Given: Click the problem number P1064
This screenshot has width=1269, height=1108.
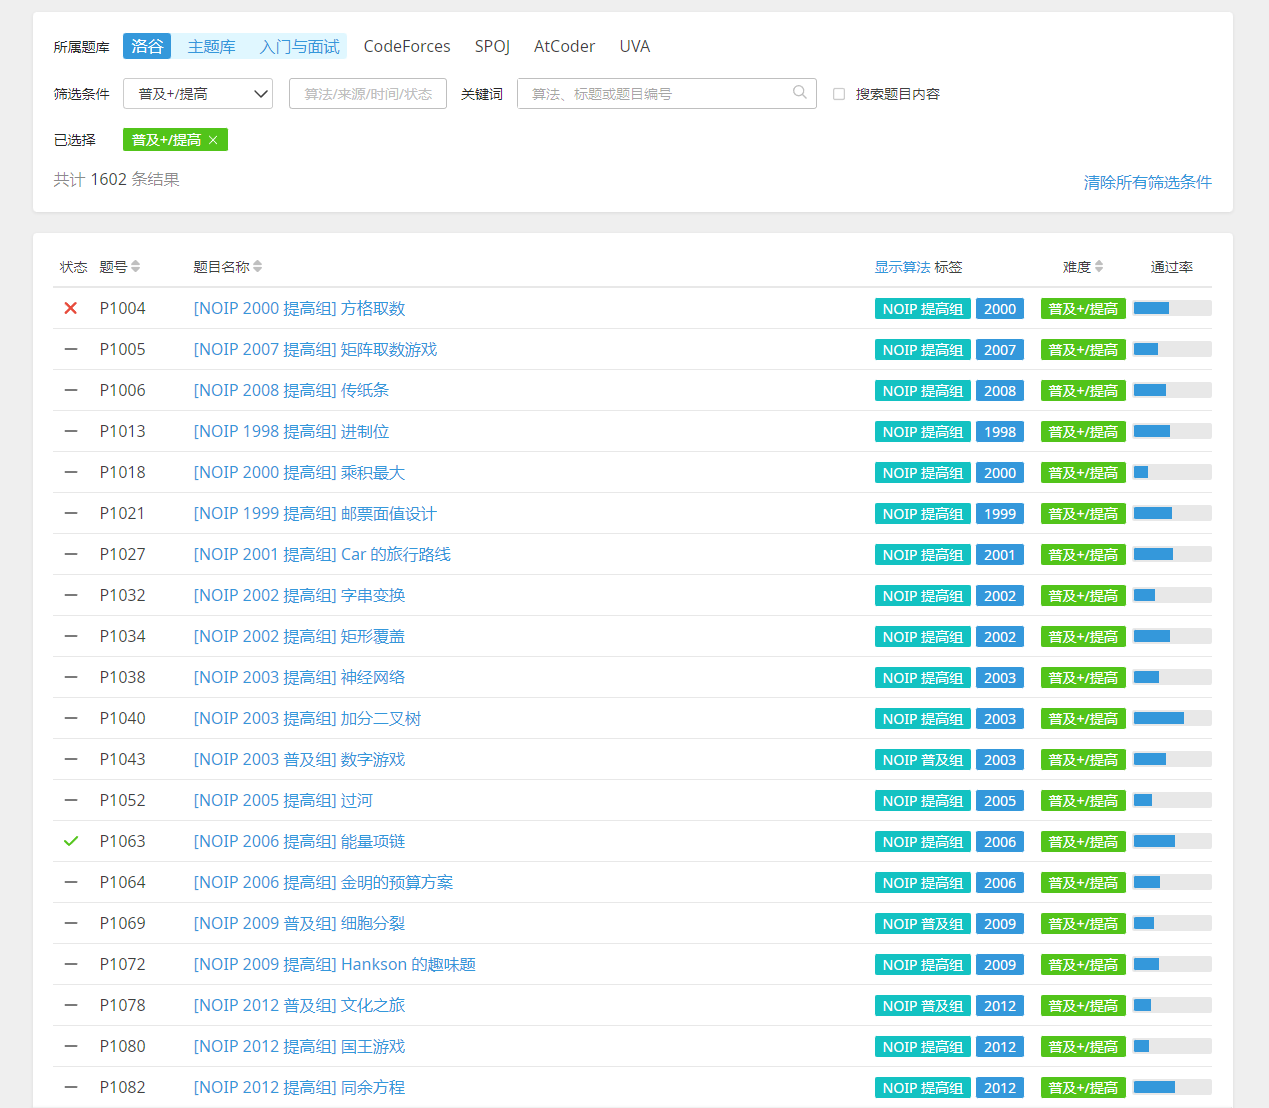Looking at the screenshot, I should coord(122,882).
